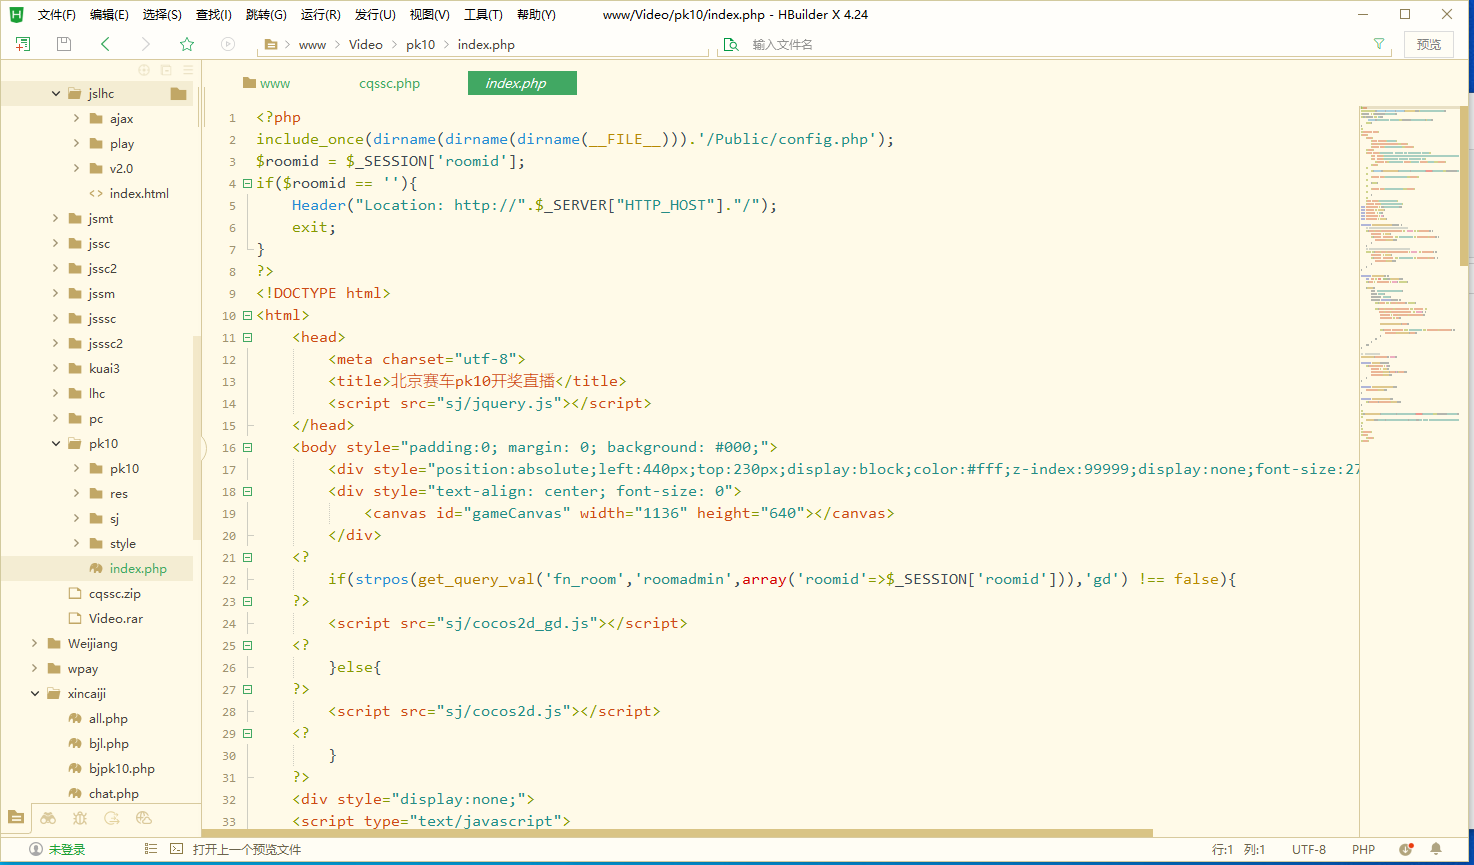Open the debug bug icon panel
This screenshot has width=1474, height=865.
point(80,818)
